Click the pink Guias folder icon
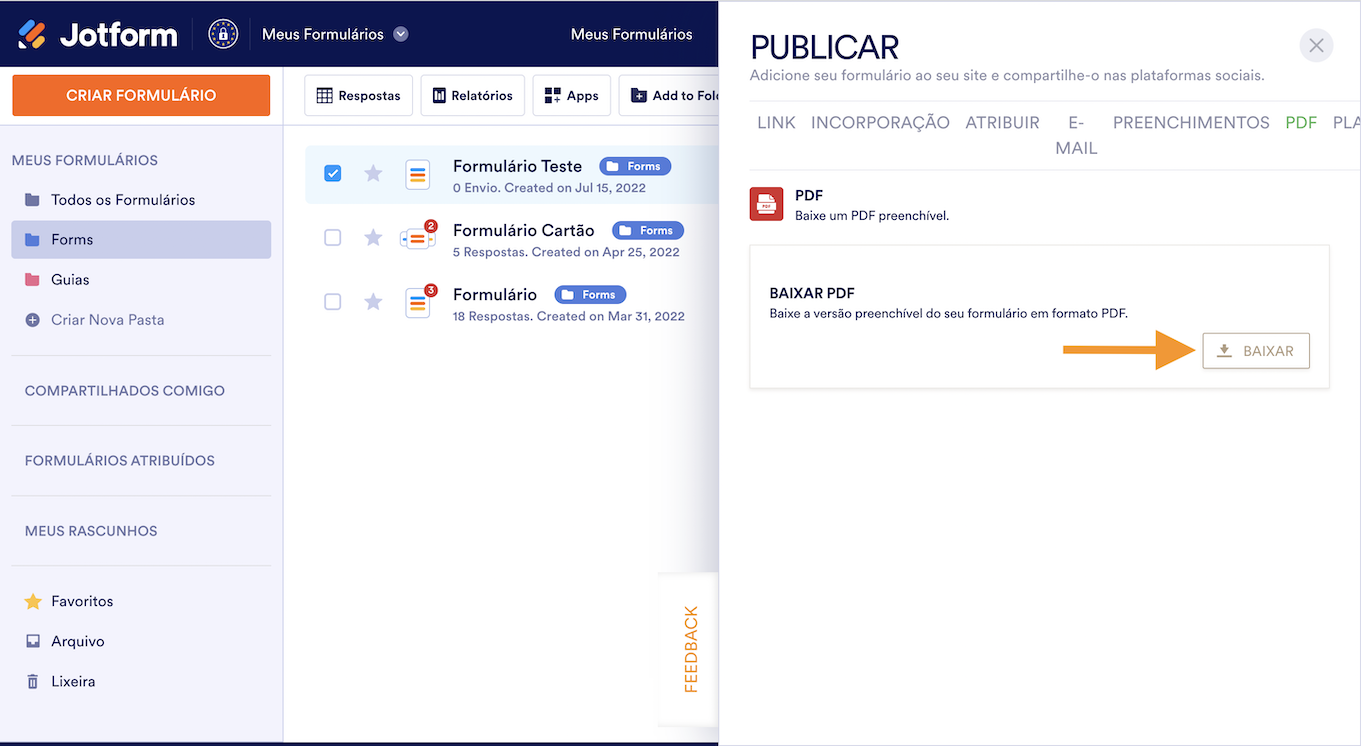The width and height of the screenshot is (1361, 746). (32, 280)
